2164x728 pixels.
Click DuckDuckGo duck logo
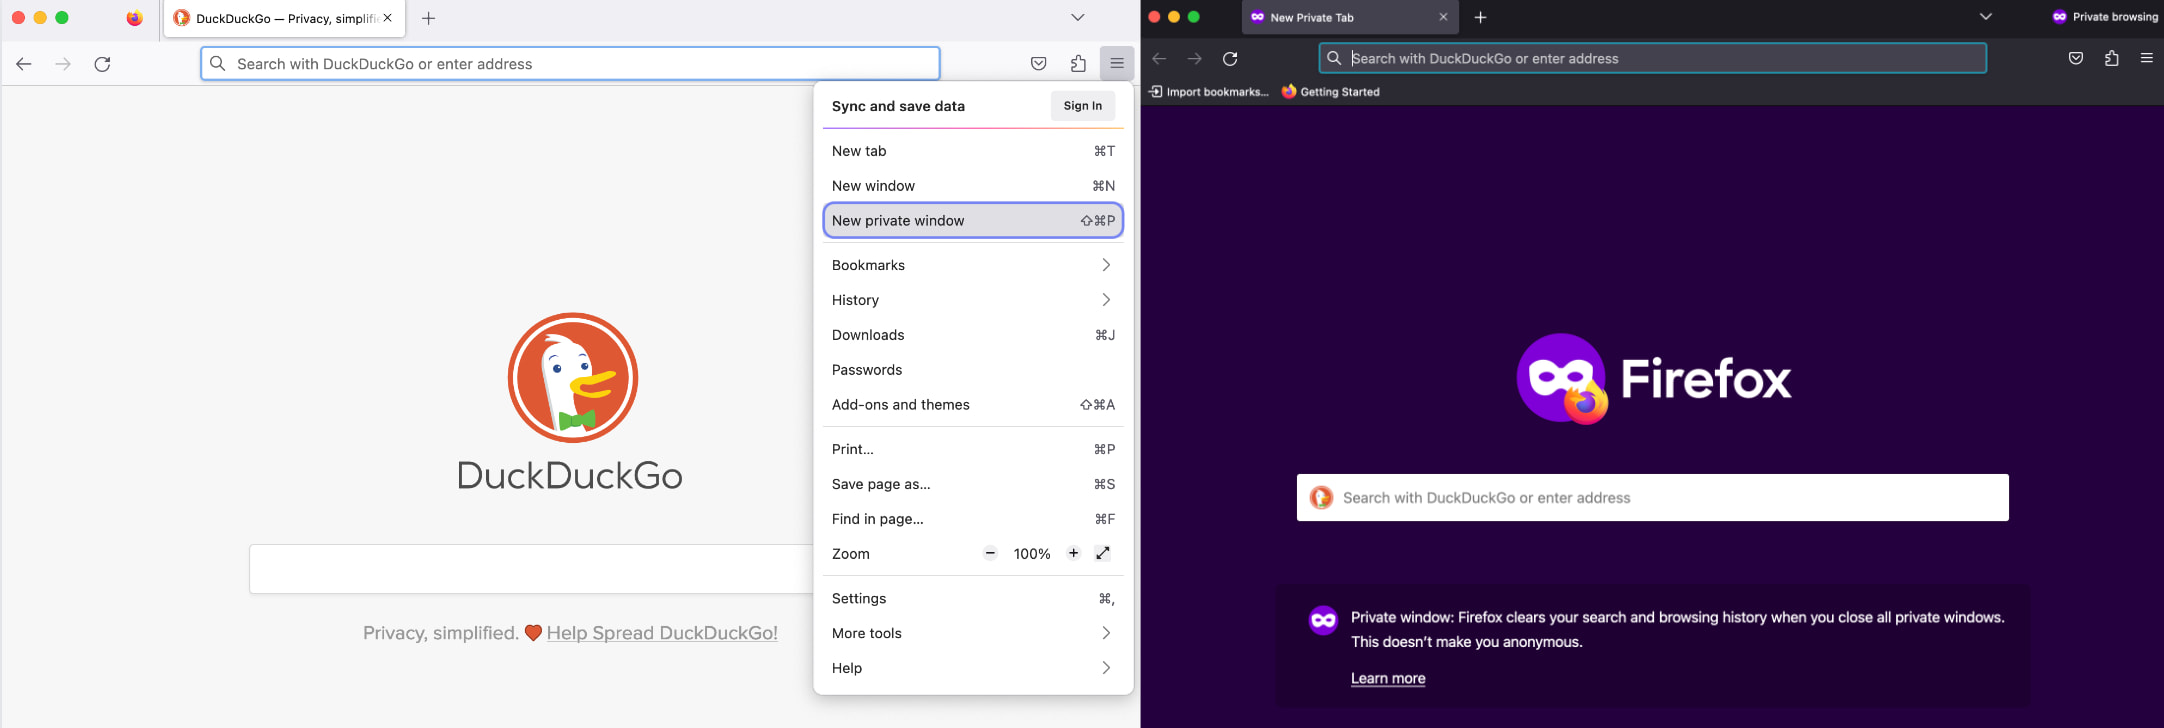click(x=573, y=378)
